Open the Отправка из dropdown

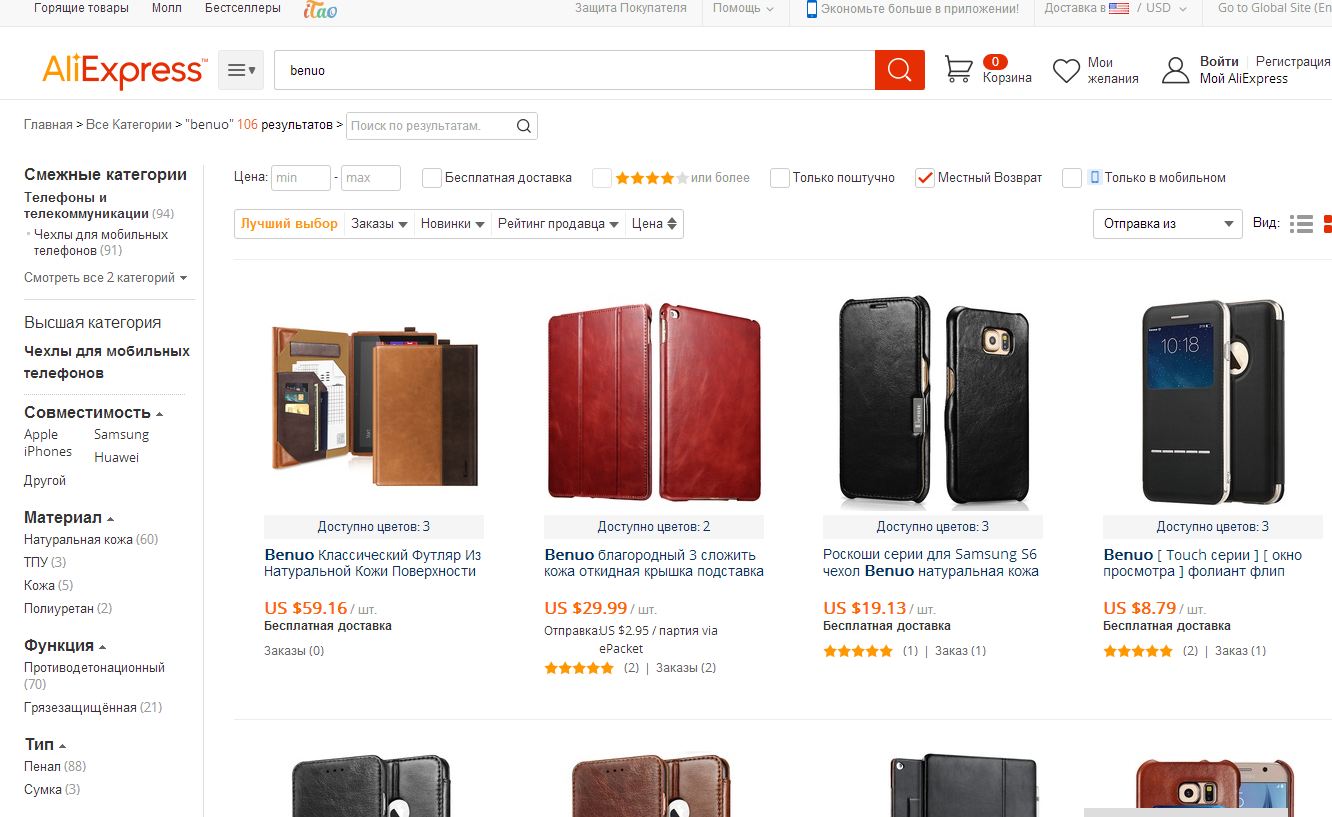[1167, 224]
